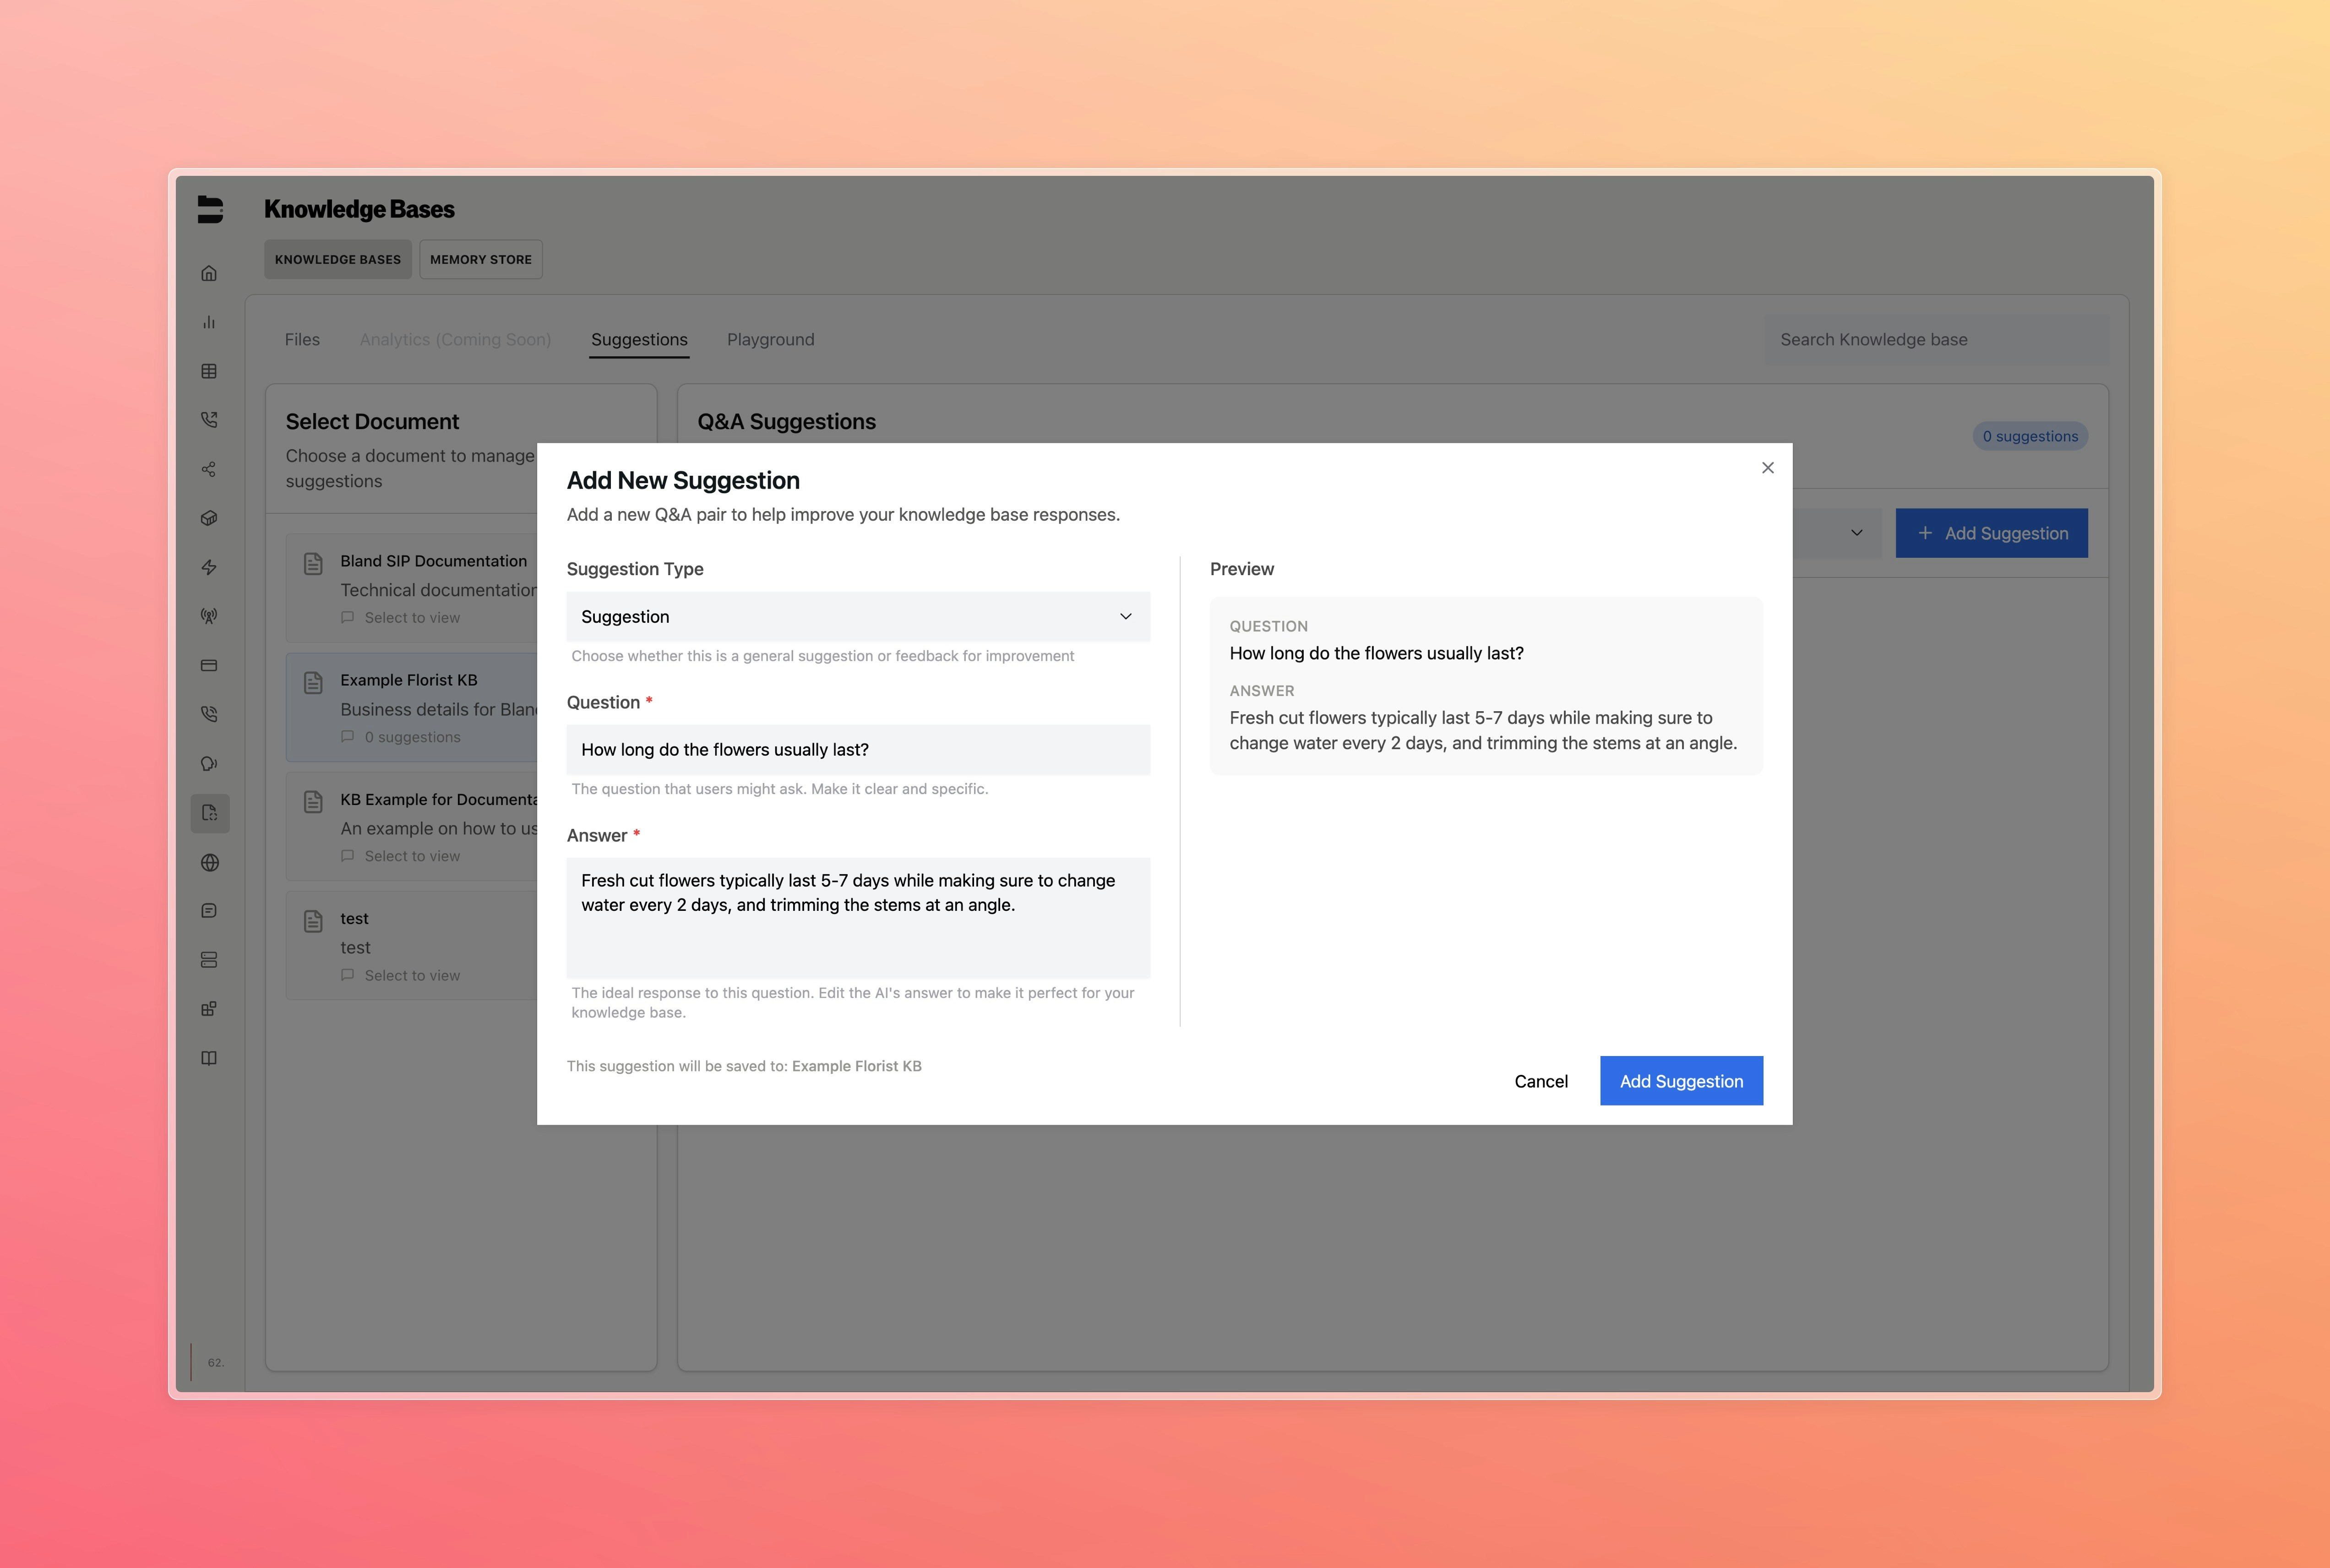This screenshot has width=2330, height=1568.
Task: Select the Analytics bar-chart sidebar icon
Action: pyautogui.click(x=209, y=321)
